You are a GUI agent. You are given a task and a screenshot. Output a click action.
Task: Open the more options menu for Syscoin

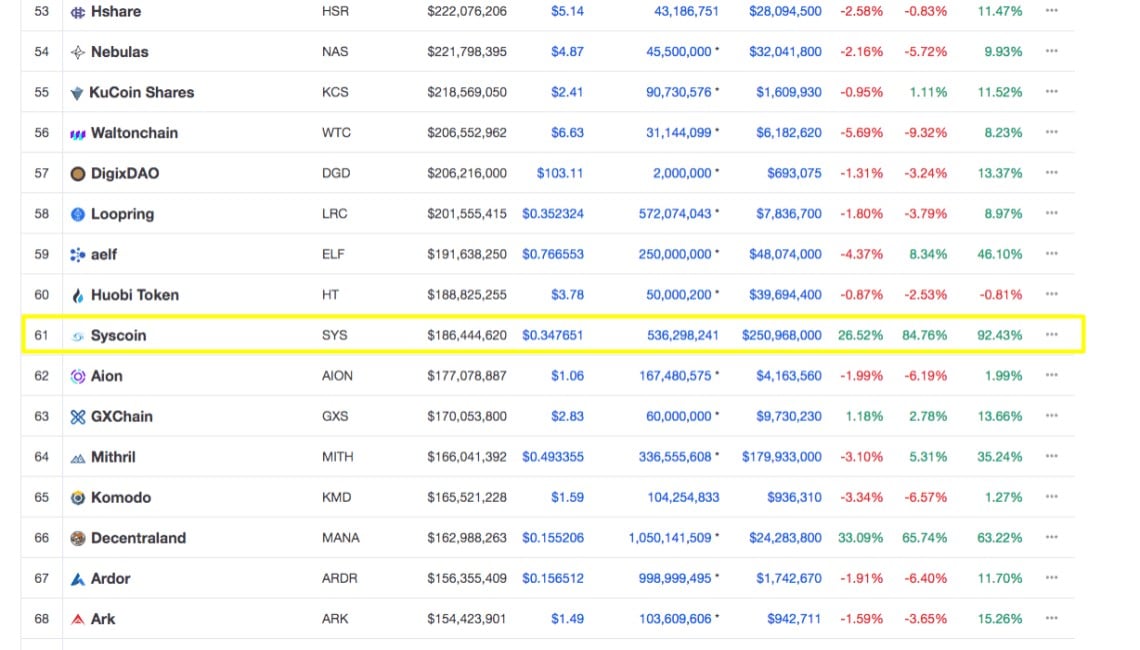click(x=1051, y=334)
